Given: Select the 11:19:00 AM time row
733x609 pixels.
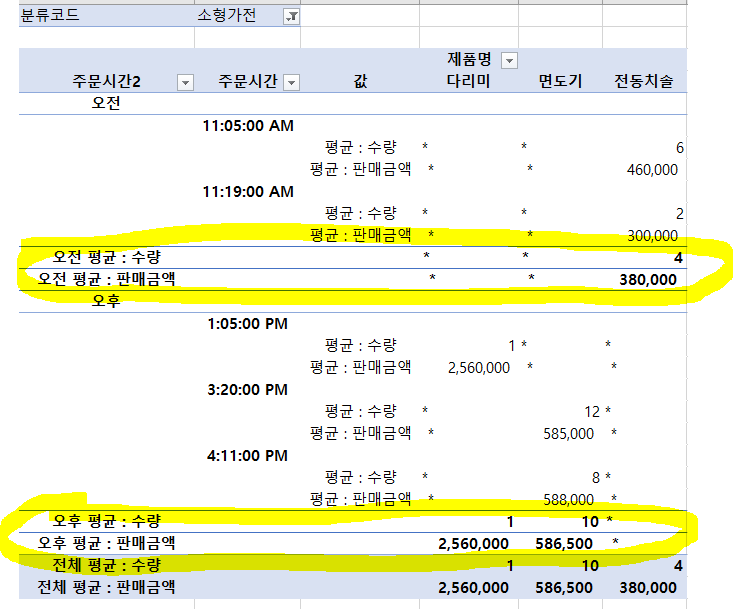Looking at the screenshot, I should point(248,191).
